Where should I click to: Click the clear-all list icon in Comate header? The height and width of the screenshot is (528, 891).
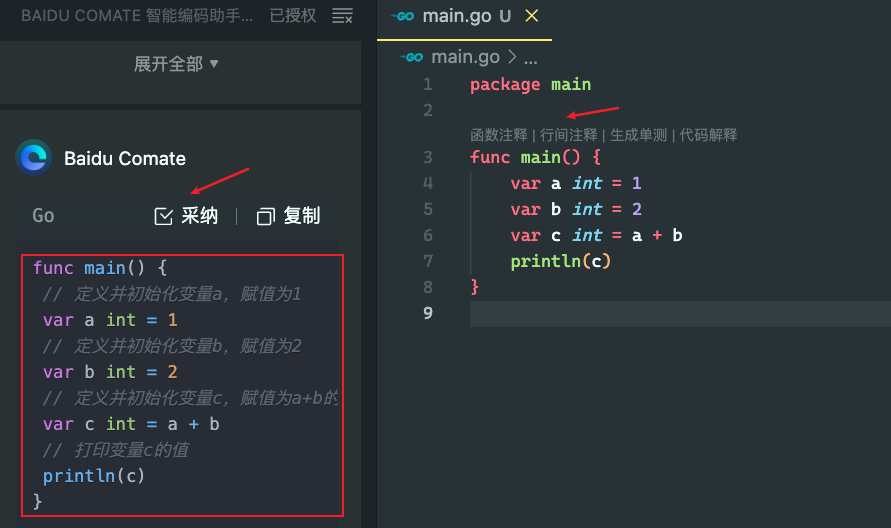tap(342, 16)
